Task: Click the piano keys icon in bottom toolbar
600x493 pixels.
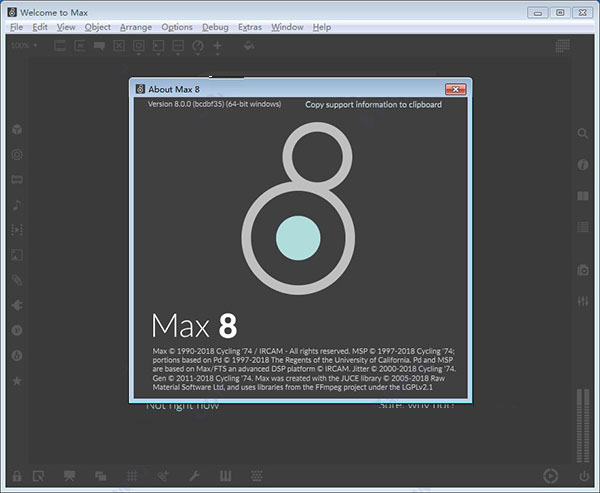Action: coord(225,476)
